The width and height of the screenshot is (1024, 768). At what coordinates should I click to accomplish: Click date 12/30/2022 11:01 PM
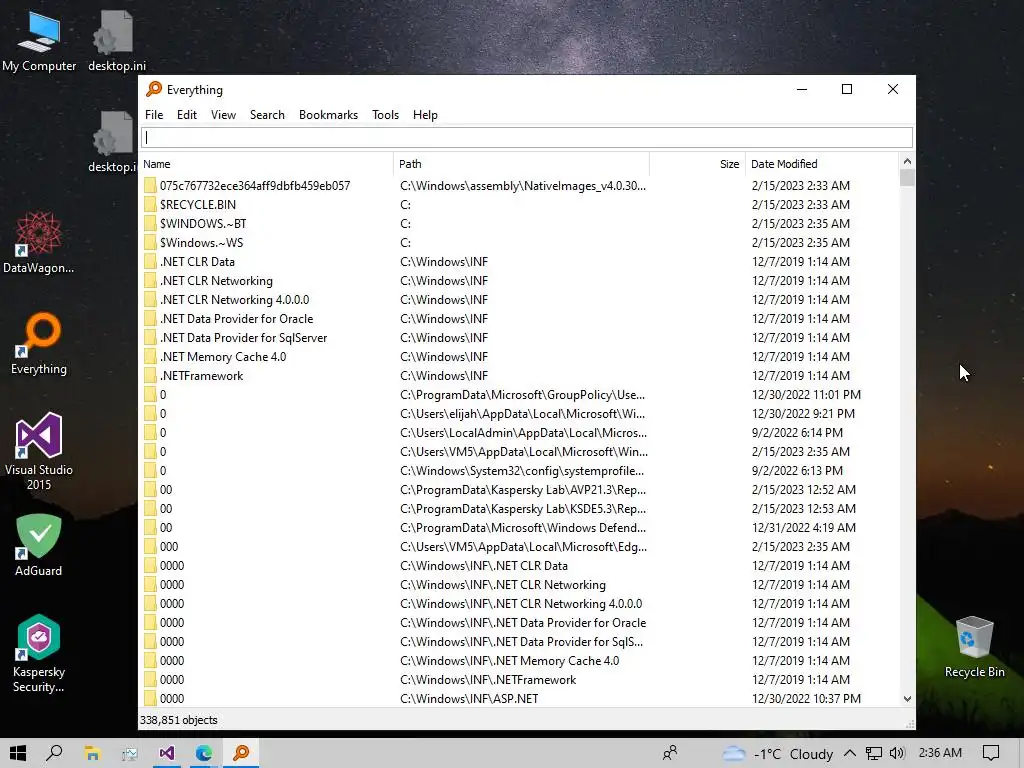[x=807, y=394]
